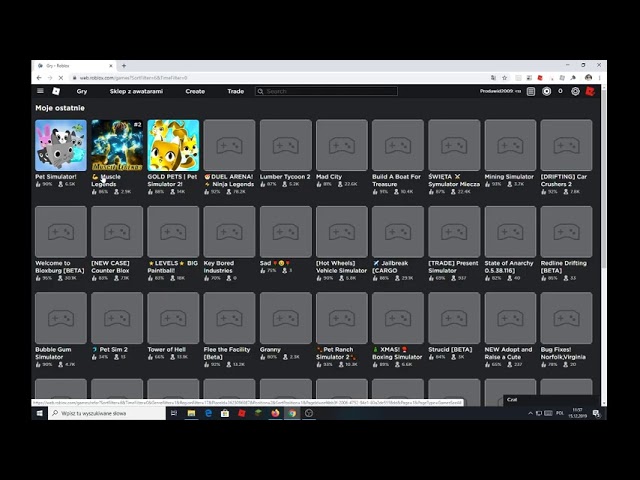Click the browser back arrow
This screenshot has height=480, width=640.
40,77
